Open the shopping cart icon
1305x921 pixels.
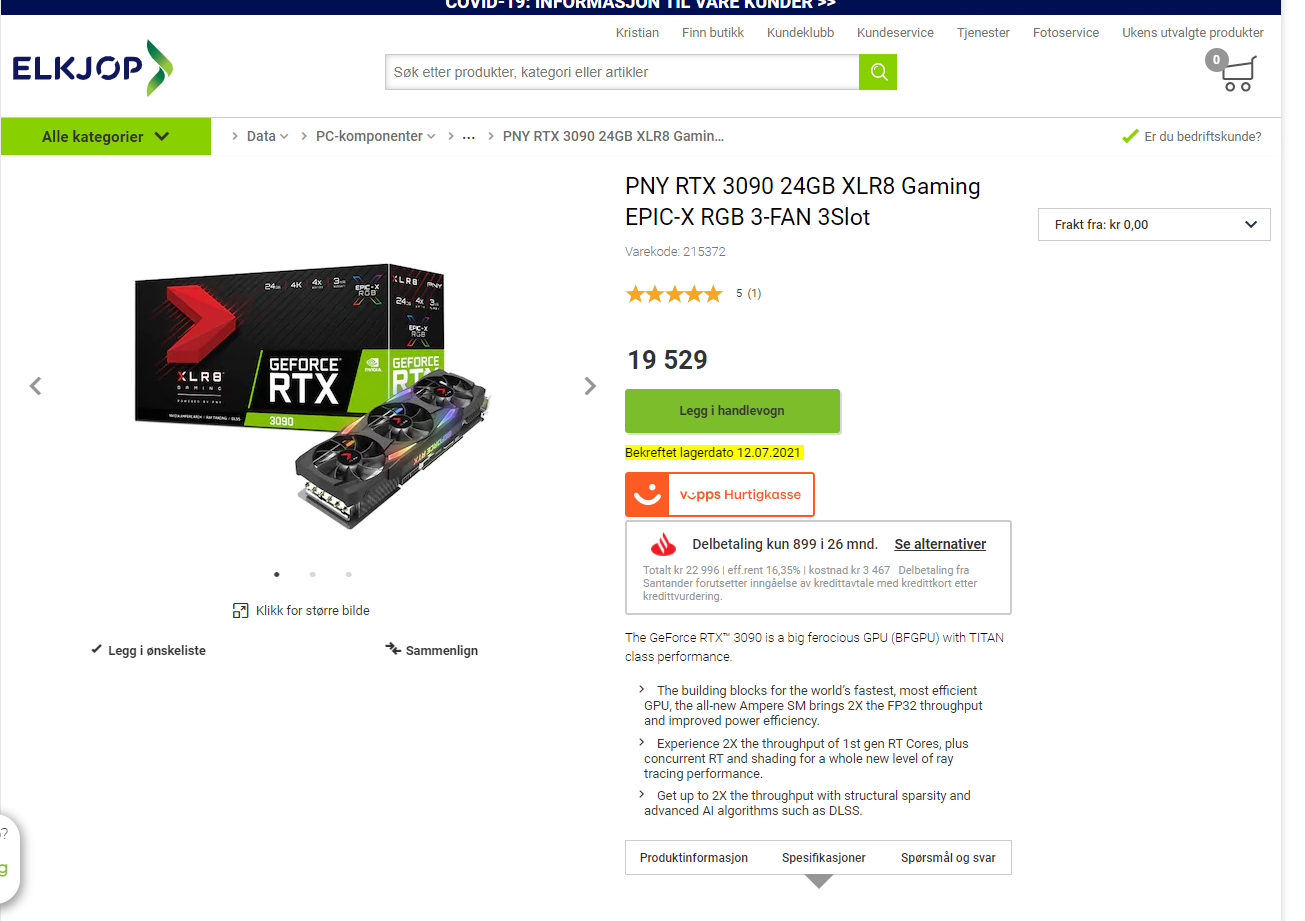(1231, 72)
